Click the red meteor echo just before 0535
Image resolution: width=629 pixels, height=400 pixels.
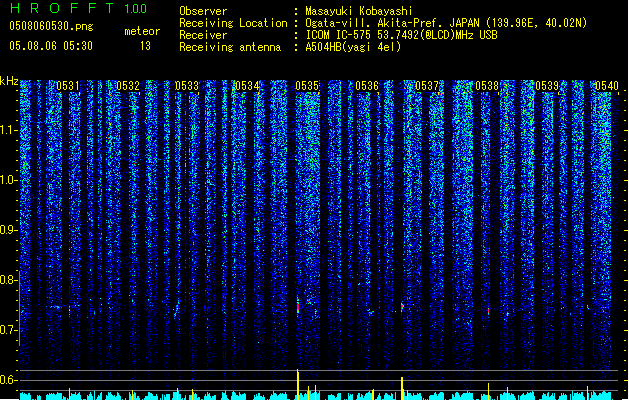pos(298,307)
